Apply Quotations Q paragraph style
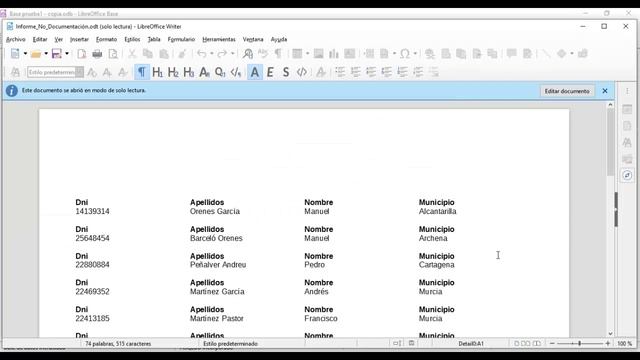This screenshot has width=640, height=360. click(x=220, y=72)
